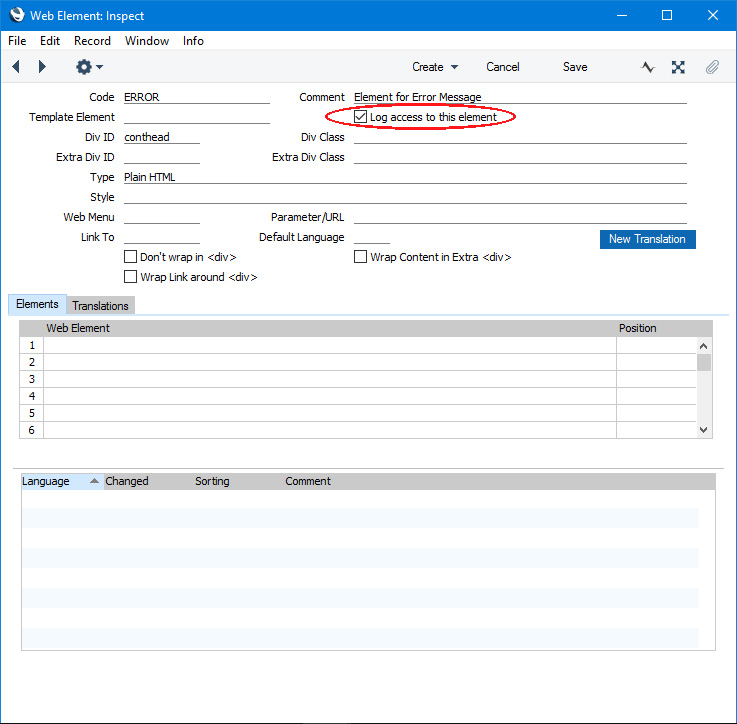This screenshot has height=724, width=737.
Task: Click the Template Element field
Action: (196, 117)
